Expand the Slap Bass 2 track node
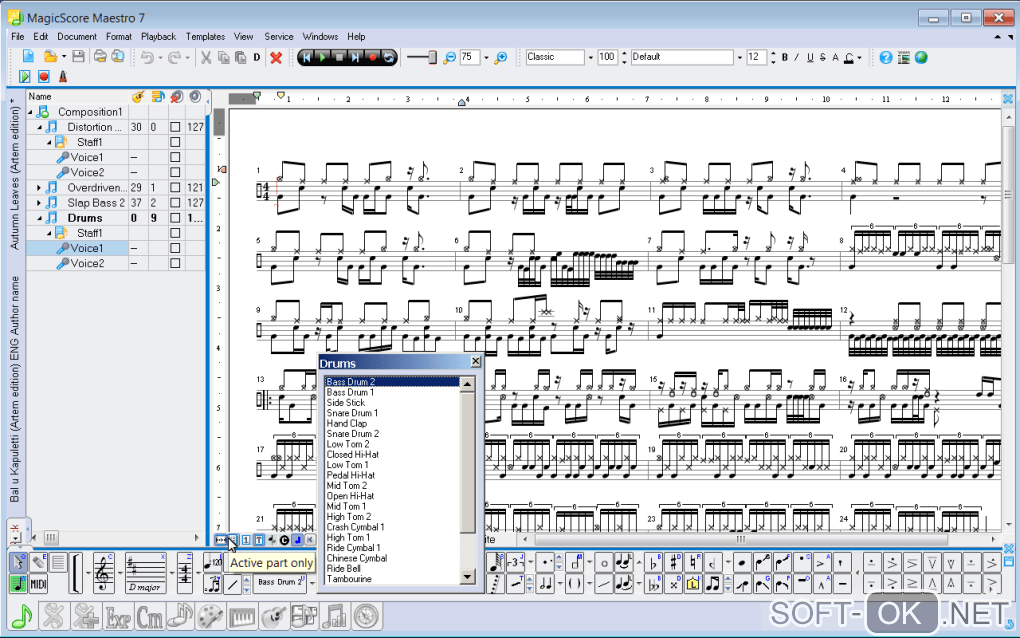Image resolution: width=1020 pixels, height=638 pixels. 39,202
